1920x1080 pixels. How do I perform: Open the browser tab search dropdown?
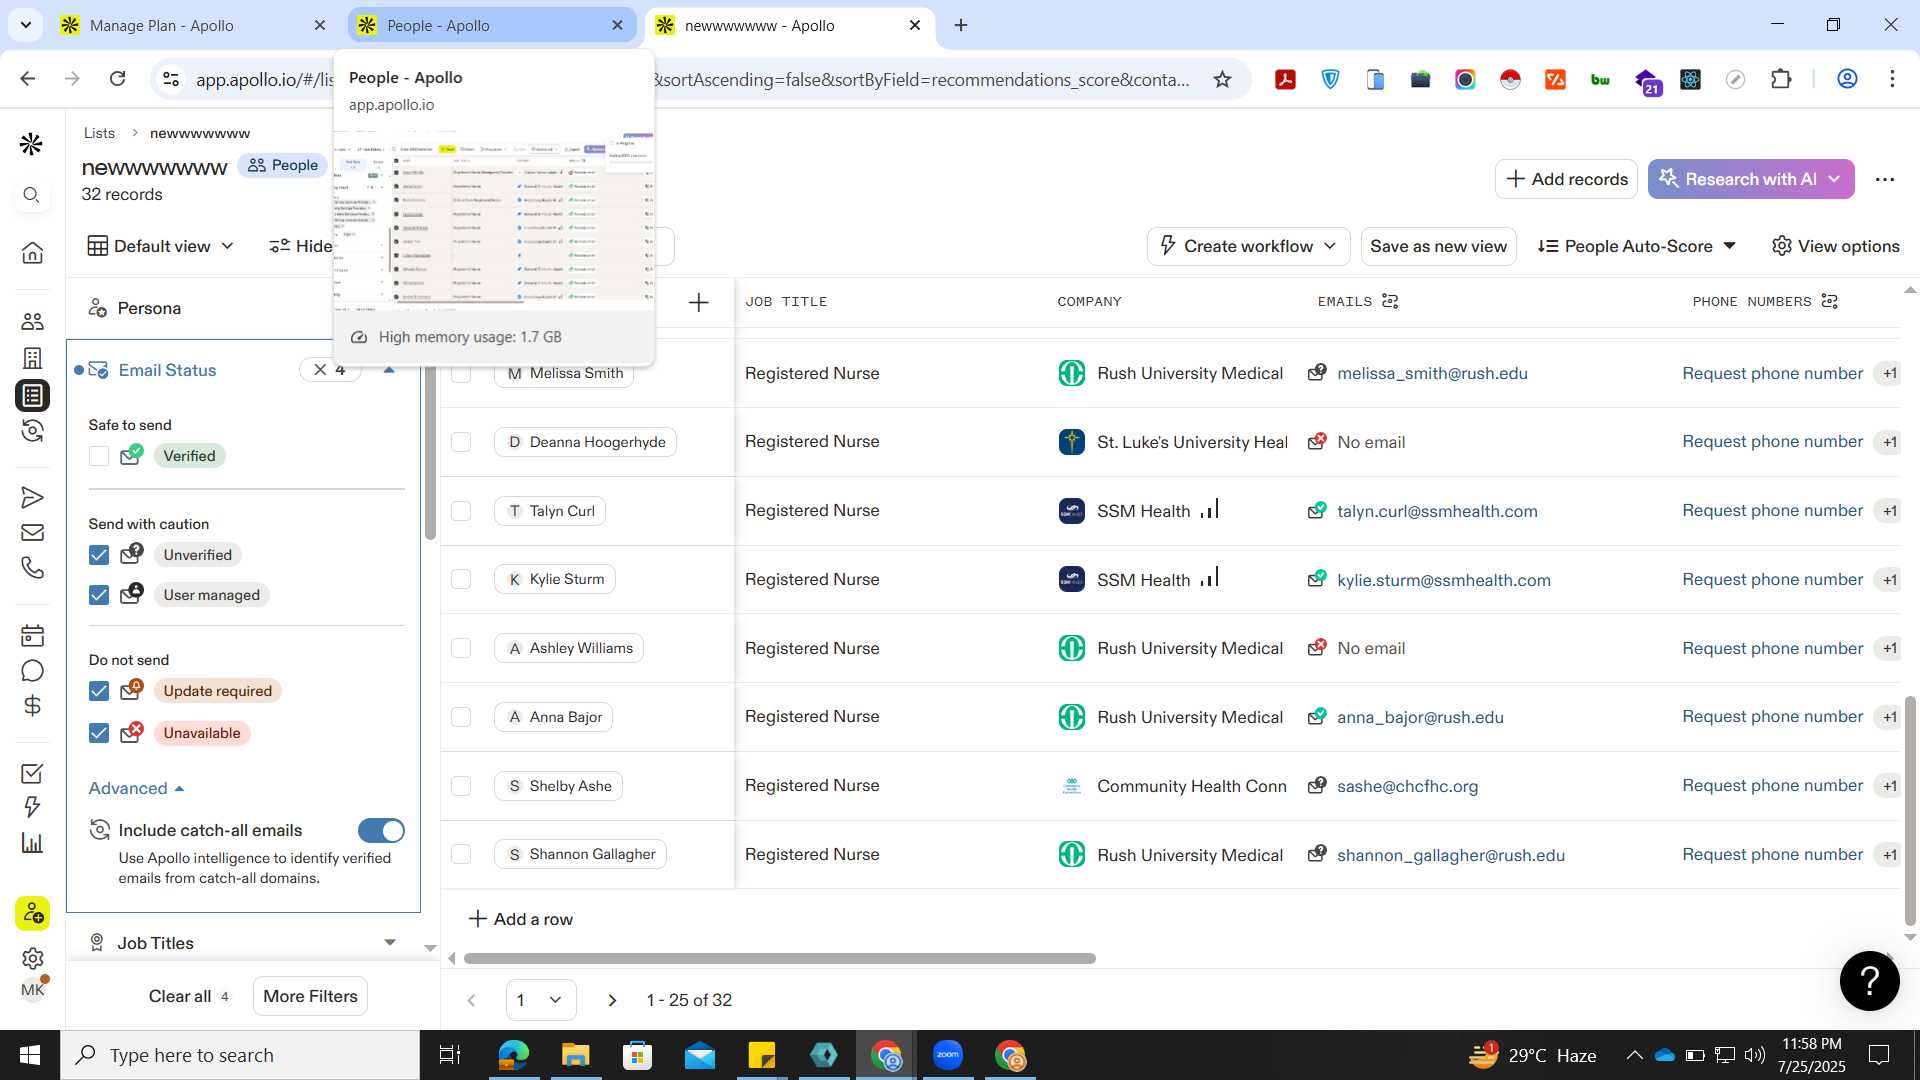pos(25,25)
